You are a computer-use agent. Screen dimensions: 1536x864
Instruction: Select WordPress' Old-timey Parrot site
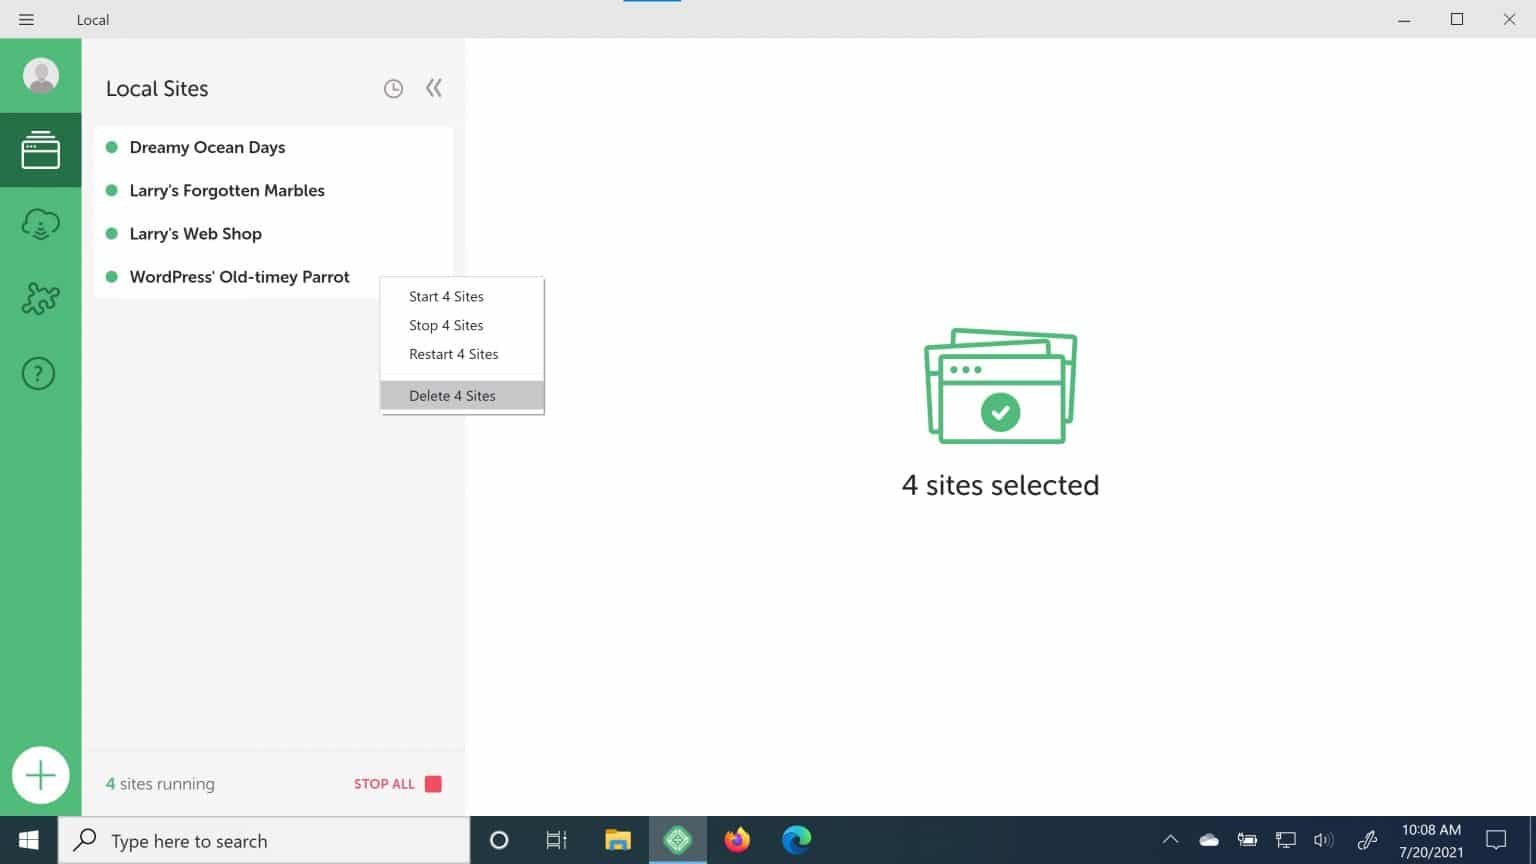pos(239,277)
